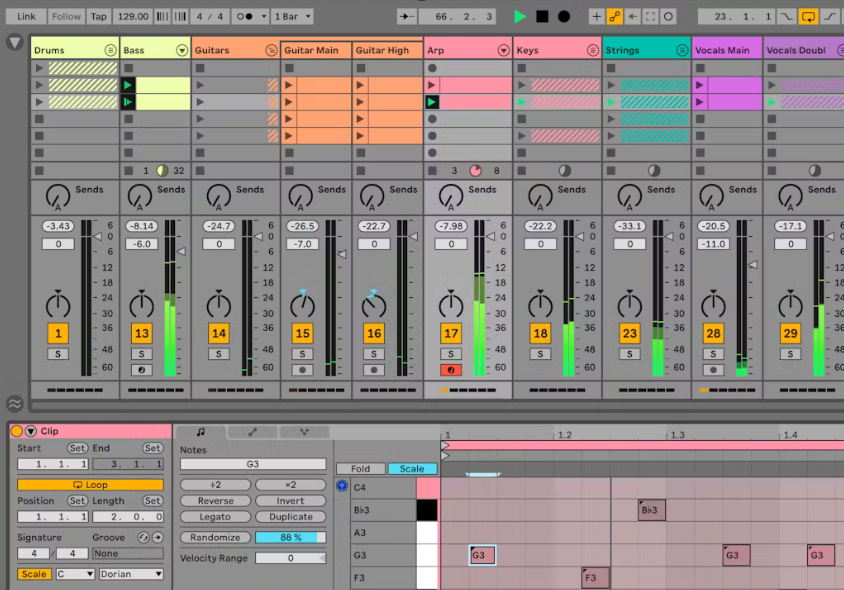This screenshot has height=590, width=844.
Task: Toggle the Strings track activator 23
Action: (x=630, y=334)
